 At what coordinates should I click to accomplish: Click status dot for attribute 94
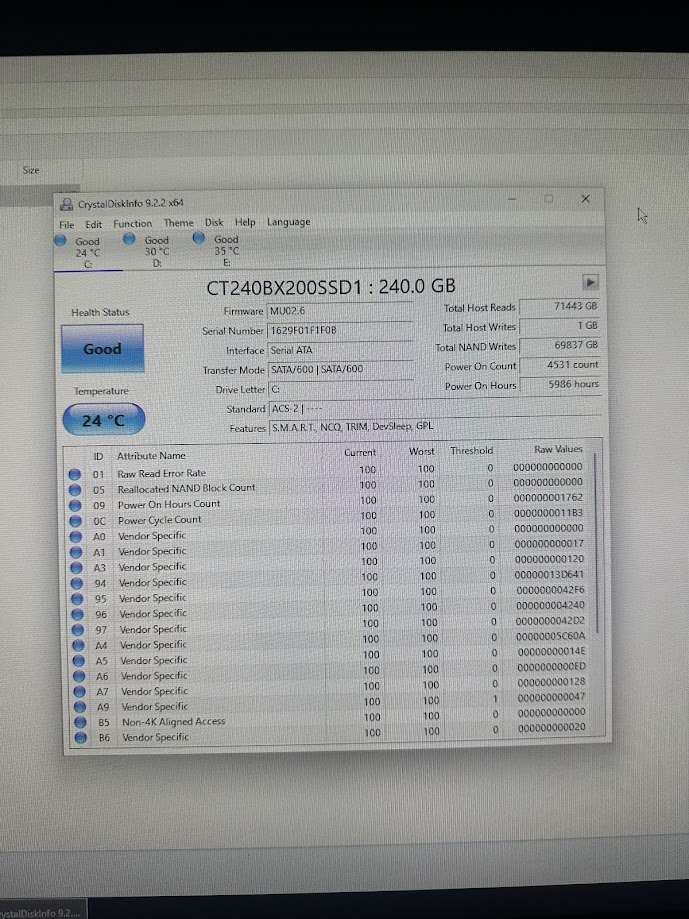(x=77, y=583)
